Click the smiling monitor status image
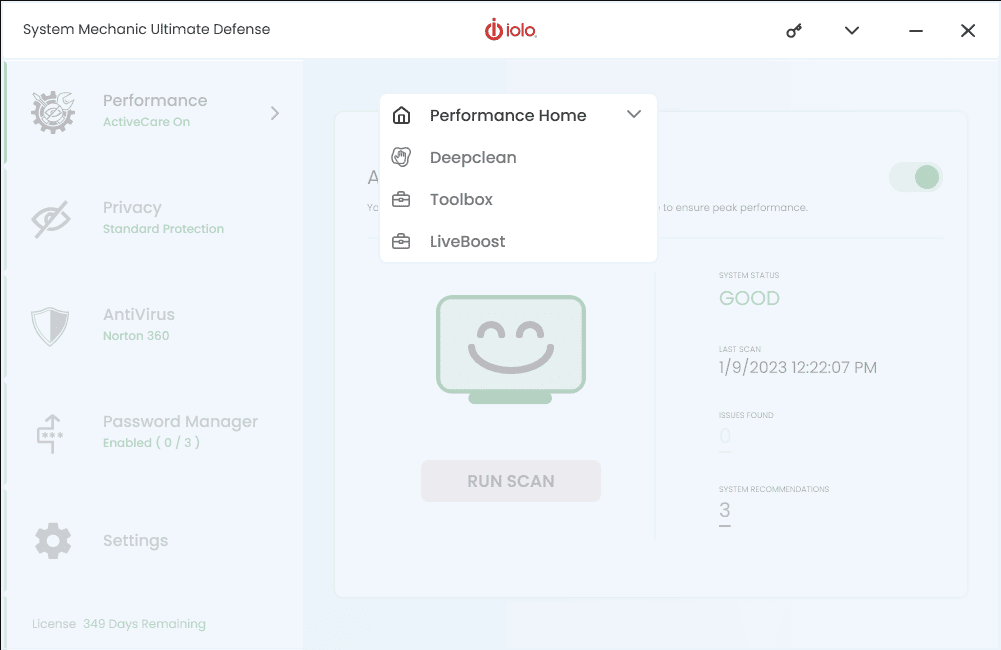1001x650 pixels. pyautogui.click(x=511, y=349)
